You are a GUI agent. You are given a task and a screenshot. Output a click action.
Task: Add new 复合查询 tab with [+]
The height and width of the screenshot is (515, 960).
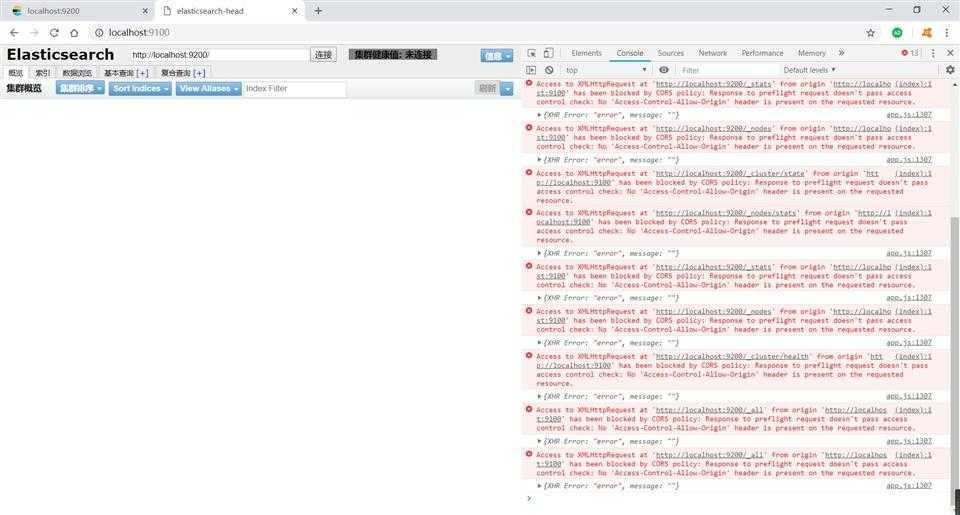[x=199, y=73]
